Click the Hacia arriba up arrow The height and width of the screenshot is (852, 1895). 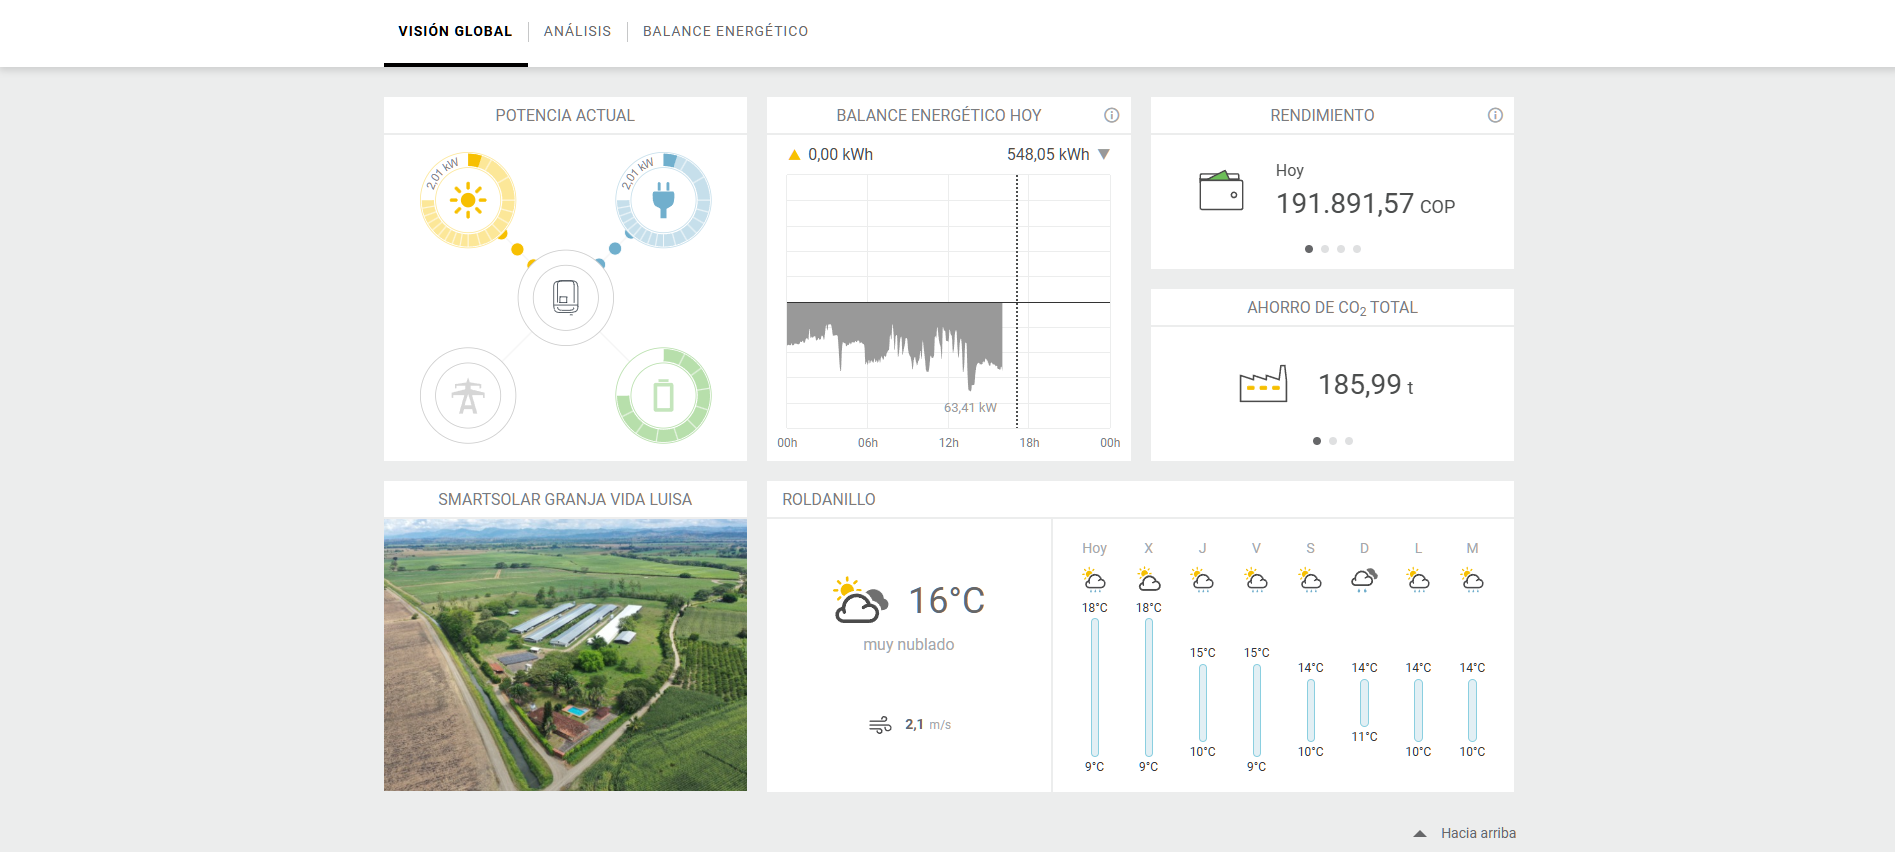click(x=1420, y=833)
